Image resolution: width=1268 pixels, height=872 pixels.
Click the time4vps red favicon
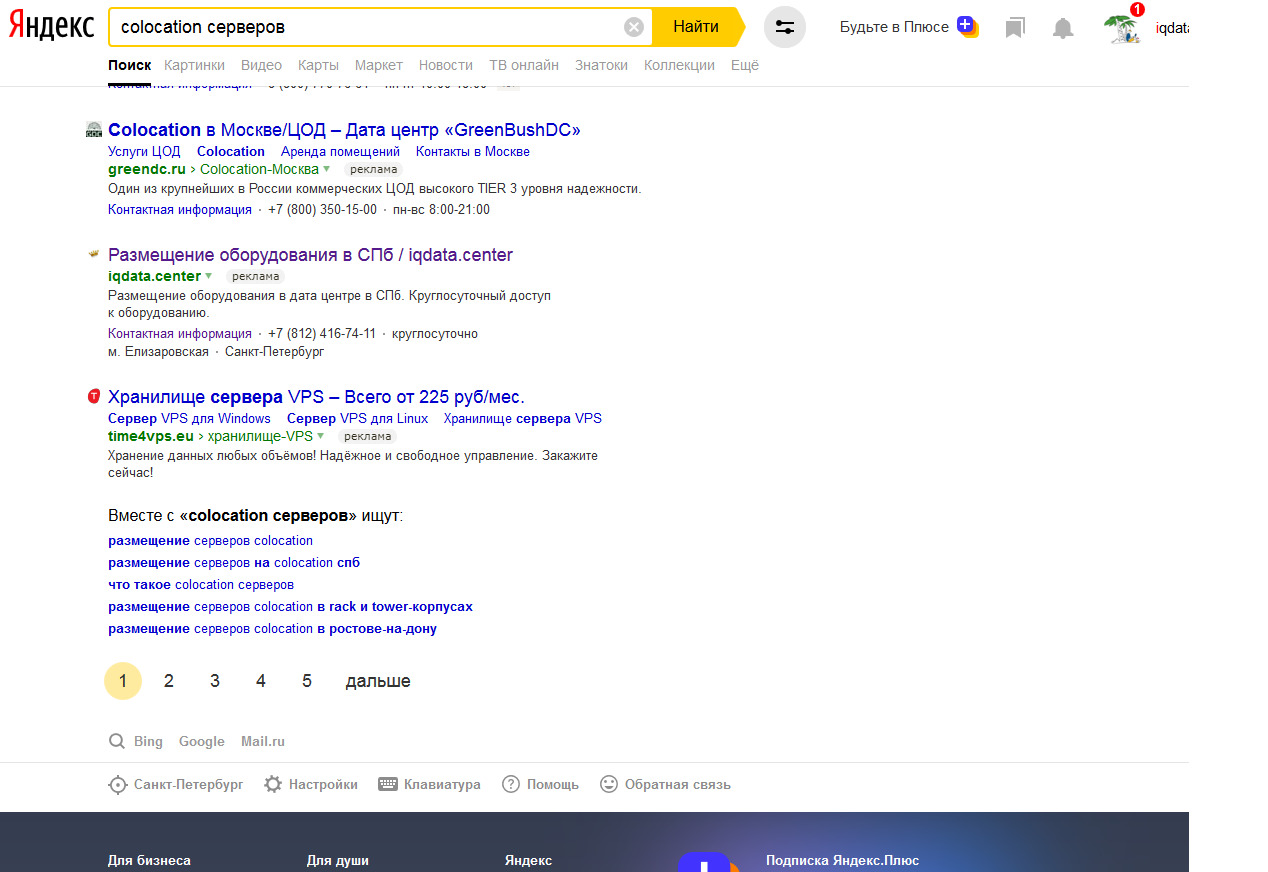click(94, 396)
